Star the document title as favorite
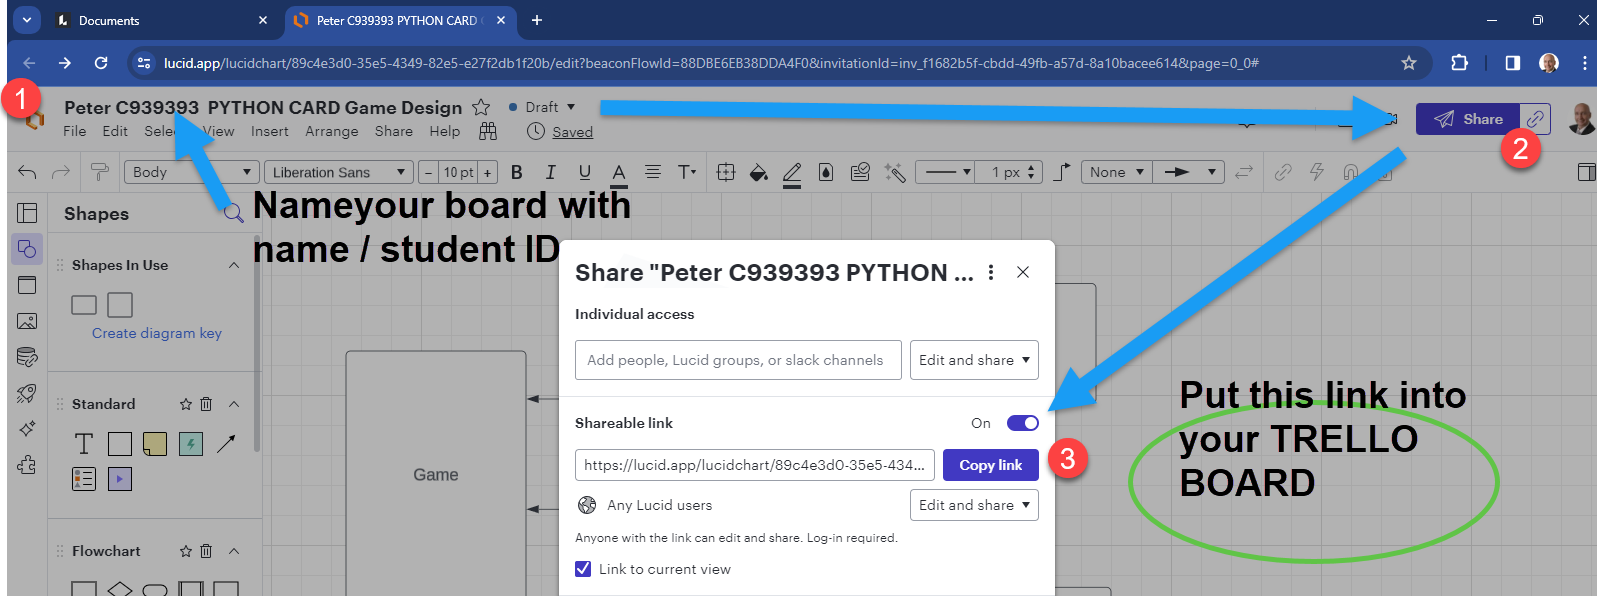1597x596 pixels. pyautogui.click(x=481, y=107)
